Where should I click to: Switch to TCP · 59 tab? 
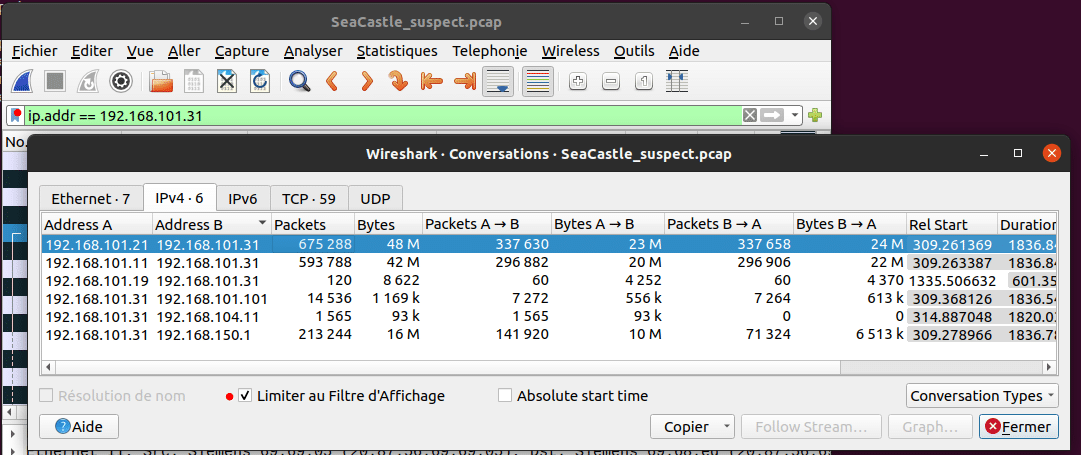tap(309, 199)
